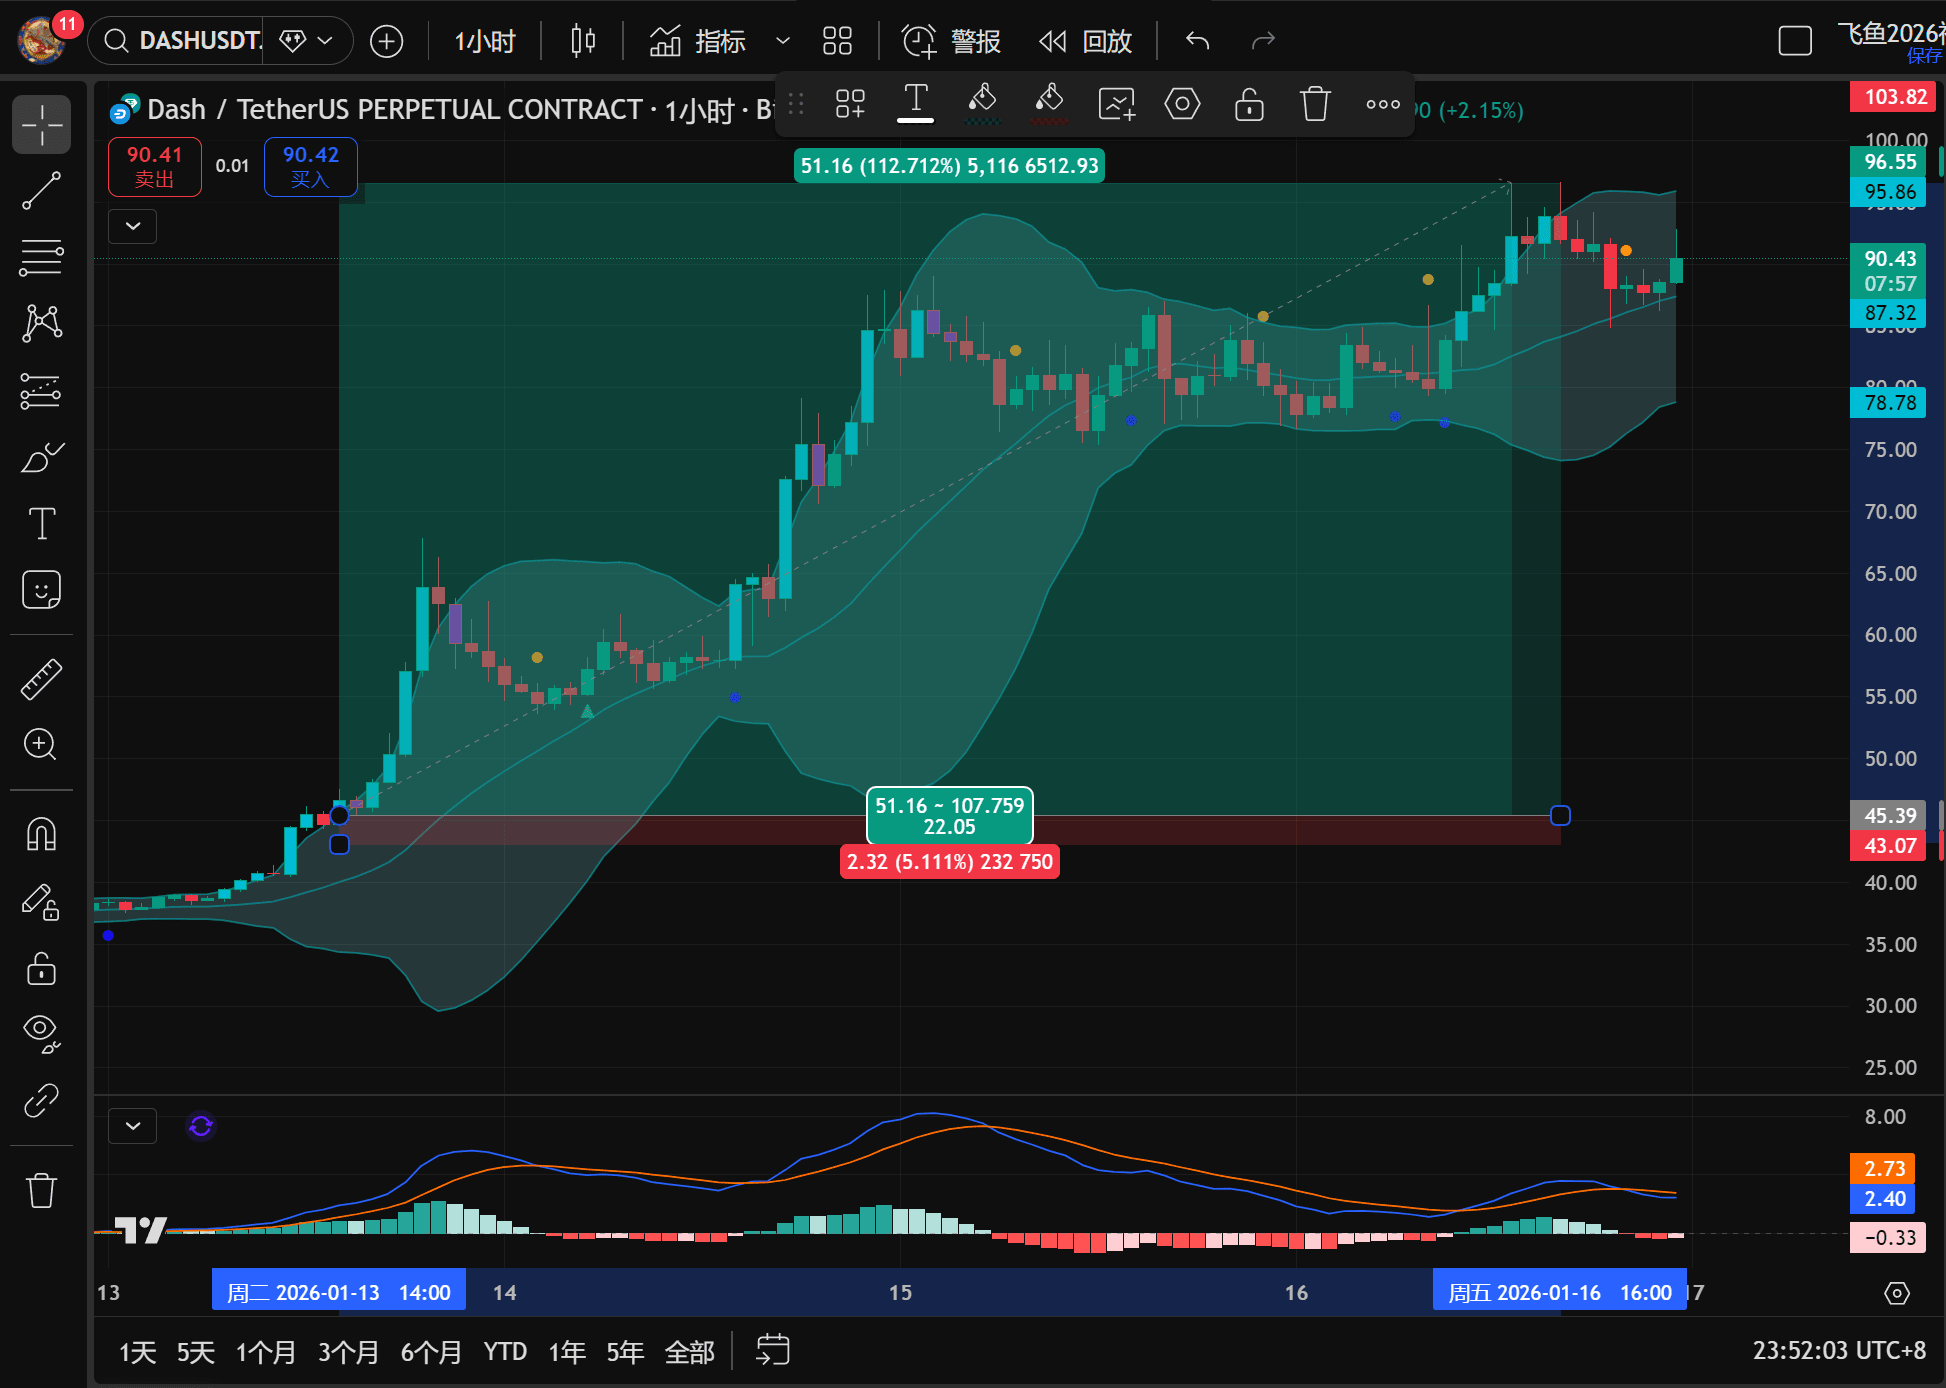Click the brush drawing tool
The height and width of the screenshot is (1388, 1946).
click(x=42, y=458)
